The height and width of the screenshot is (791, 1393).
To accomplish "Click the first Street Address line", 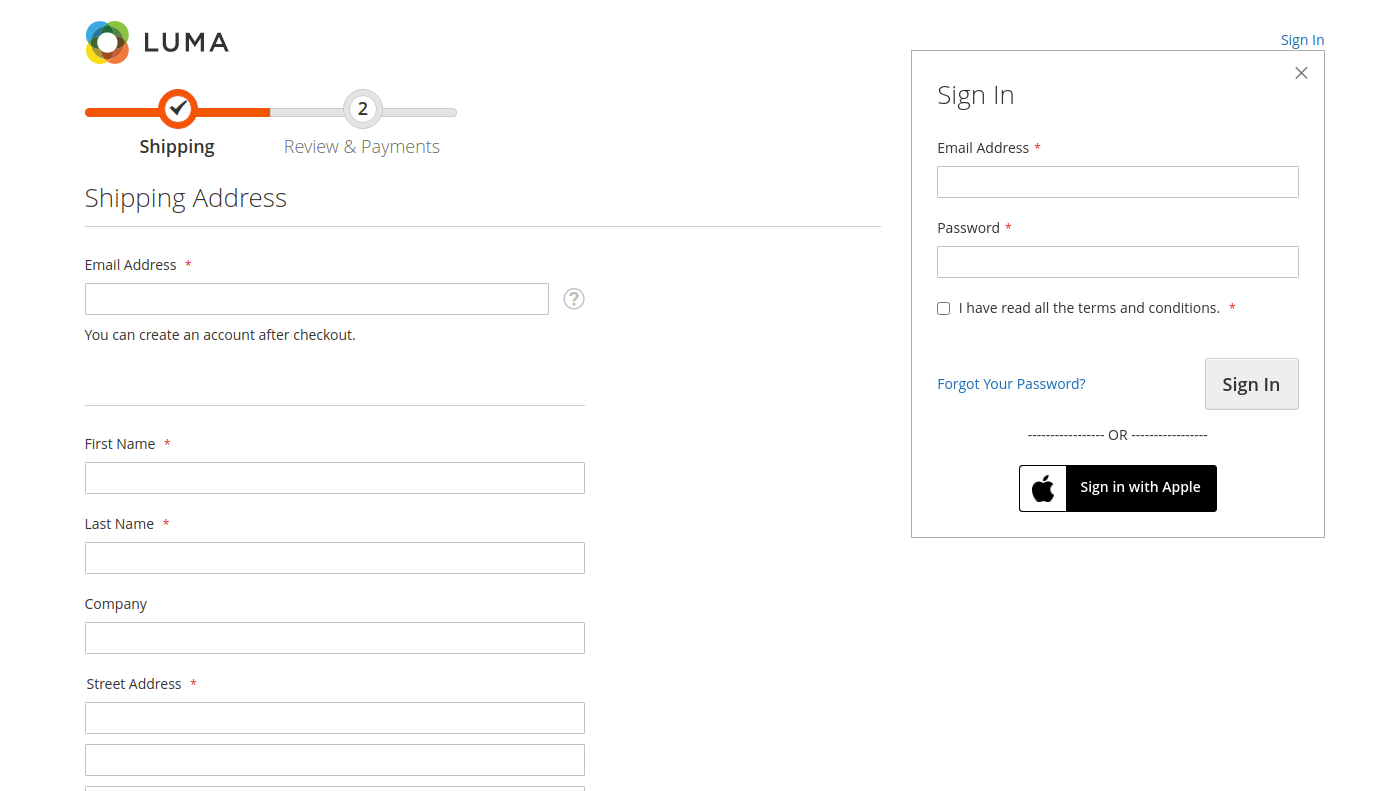I will click(334, 717).
